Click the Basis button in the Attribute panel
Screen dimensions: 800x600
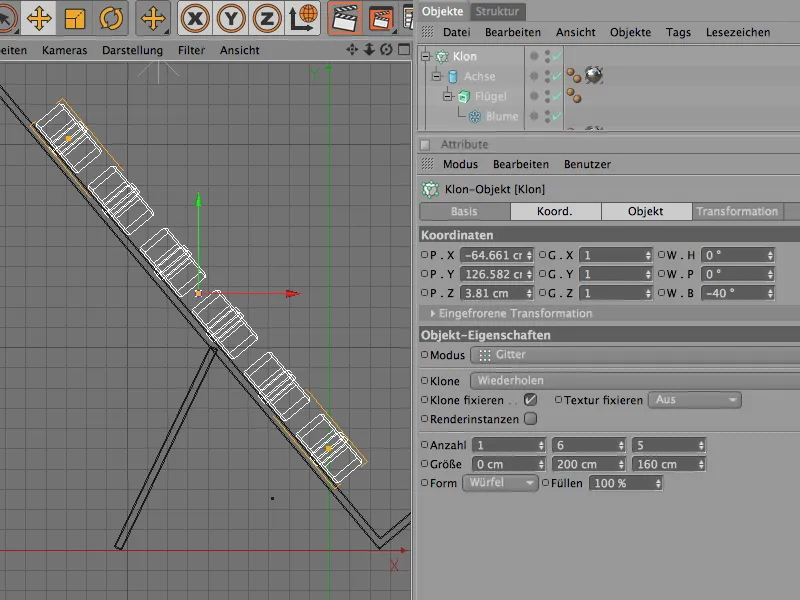[x=464, y=211]
